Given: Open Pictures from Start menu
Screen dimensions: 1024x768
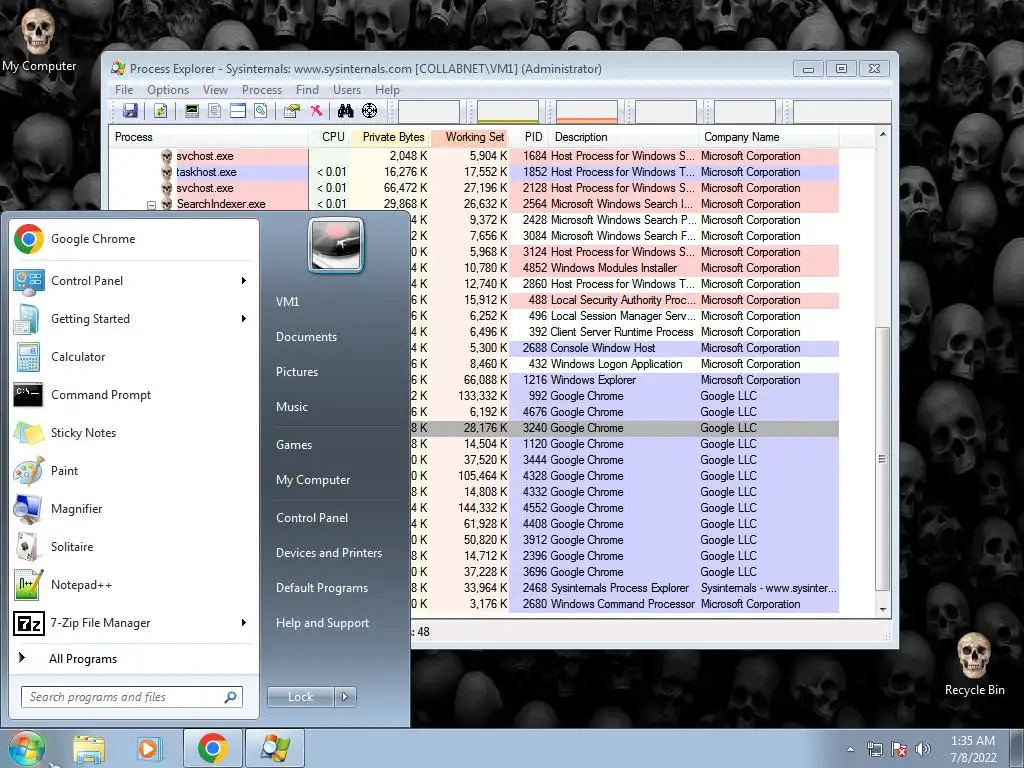Looking at the screenshot, I should (x=297, y=372).
